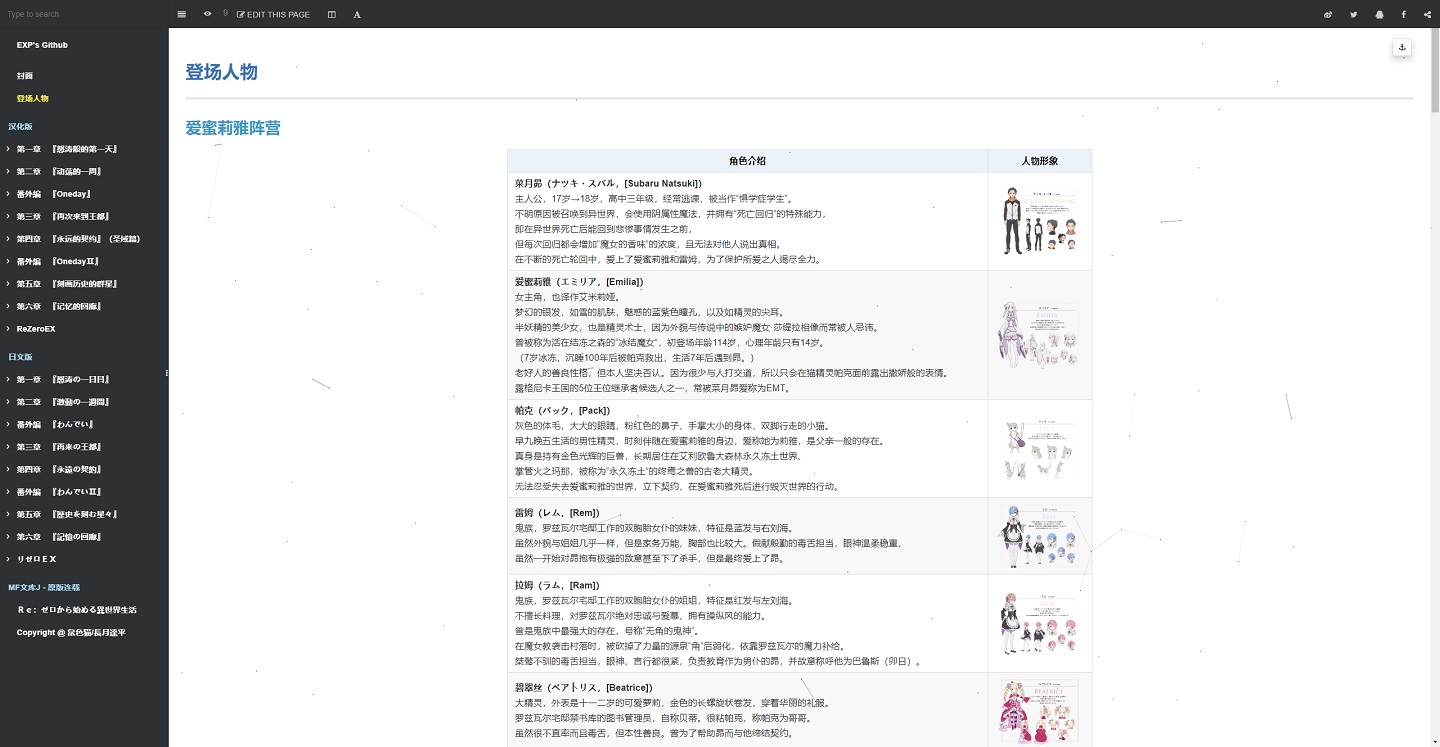Click the 角色介绍 table header
This screenshot has width=1440, height=747.
(747, 161)
